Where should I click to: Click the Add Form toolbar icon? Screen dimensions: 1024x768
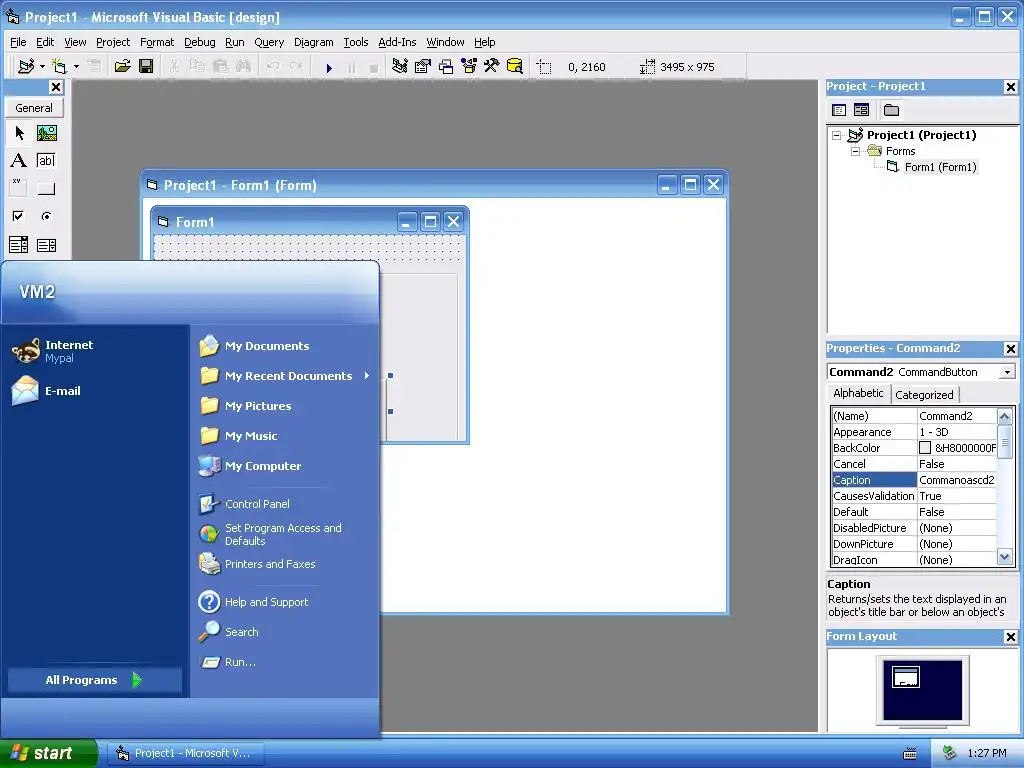(x=59, y=66)
